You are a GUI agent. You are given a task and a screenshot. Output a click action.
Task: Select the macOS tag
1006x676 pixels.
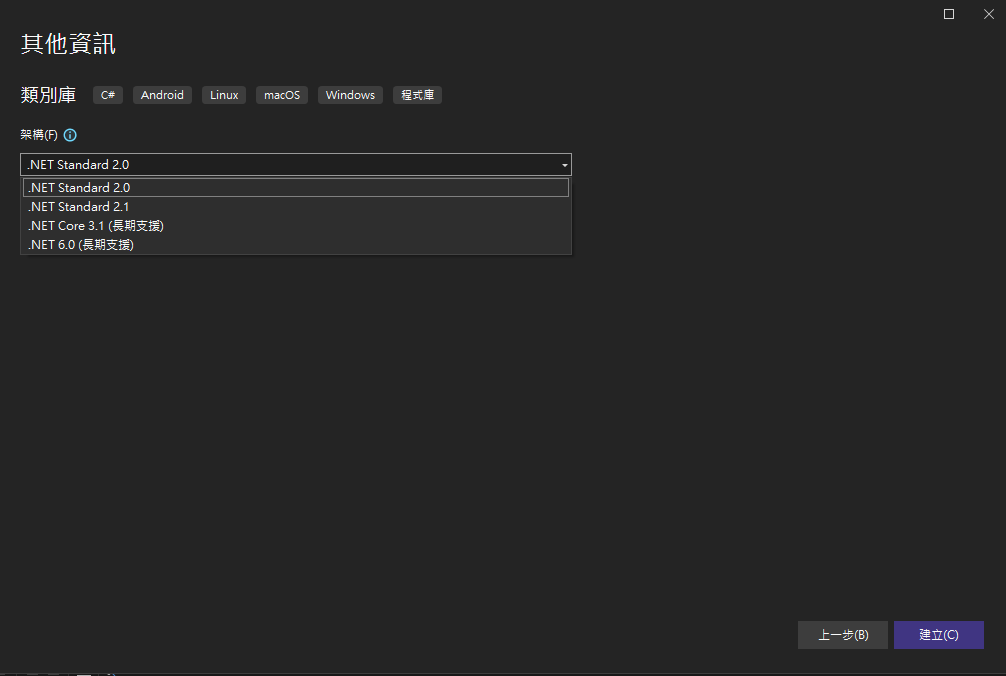pos(281,94)
